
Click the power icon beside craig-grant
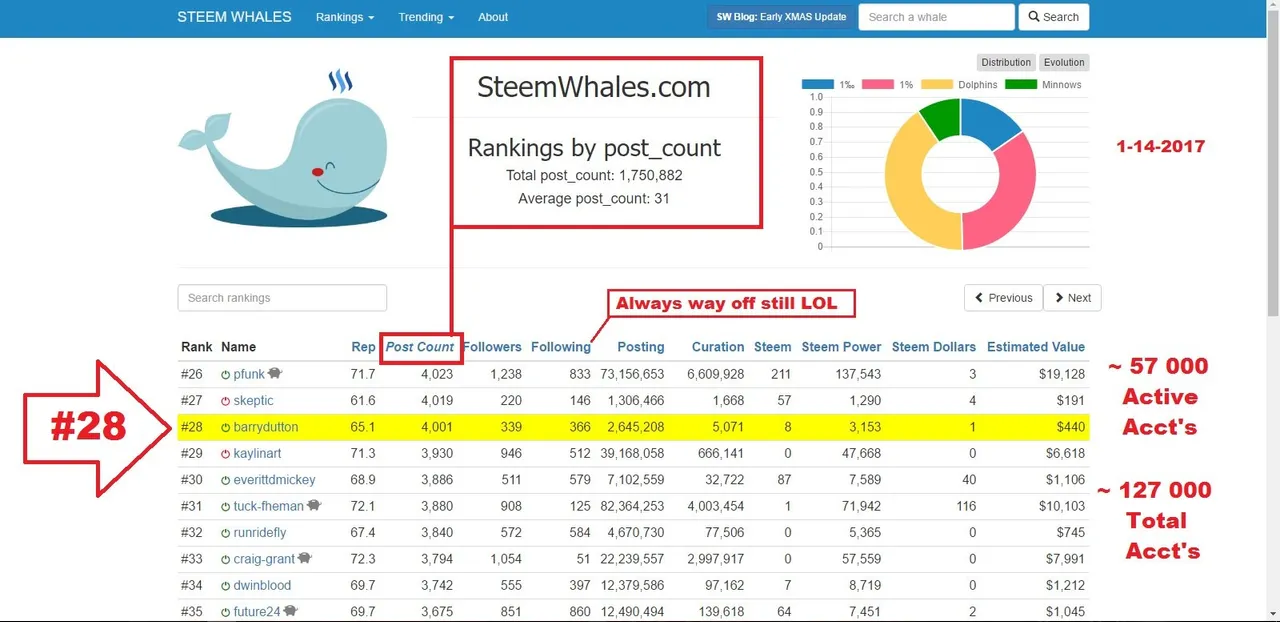226,560
